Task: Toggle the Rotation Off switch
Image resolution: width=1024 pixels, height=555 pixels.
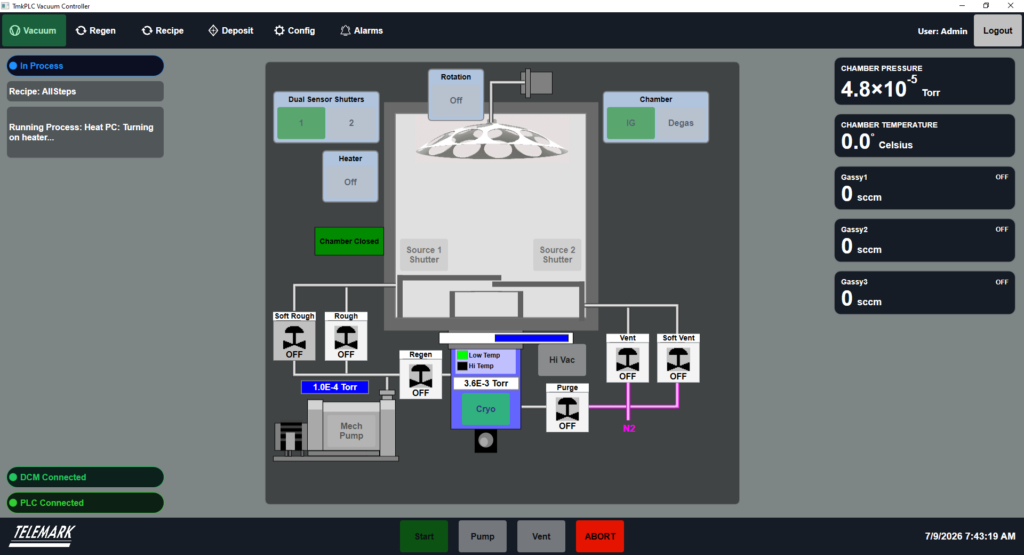Action: click(x=456, y=101)
